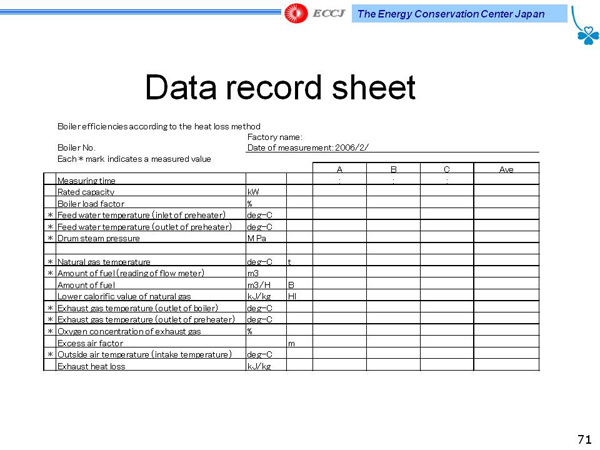This screenshot has height=450, width=600.
Task: Click the 'Excess air factor' row label
Action: pos(90,343)
